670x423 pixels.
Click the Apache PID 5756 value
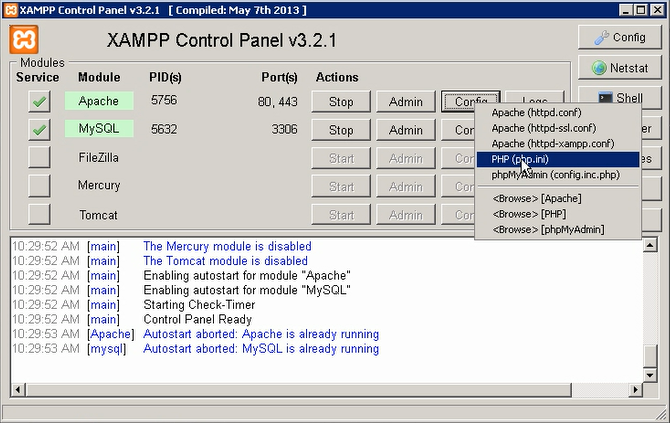(164, 100)
